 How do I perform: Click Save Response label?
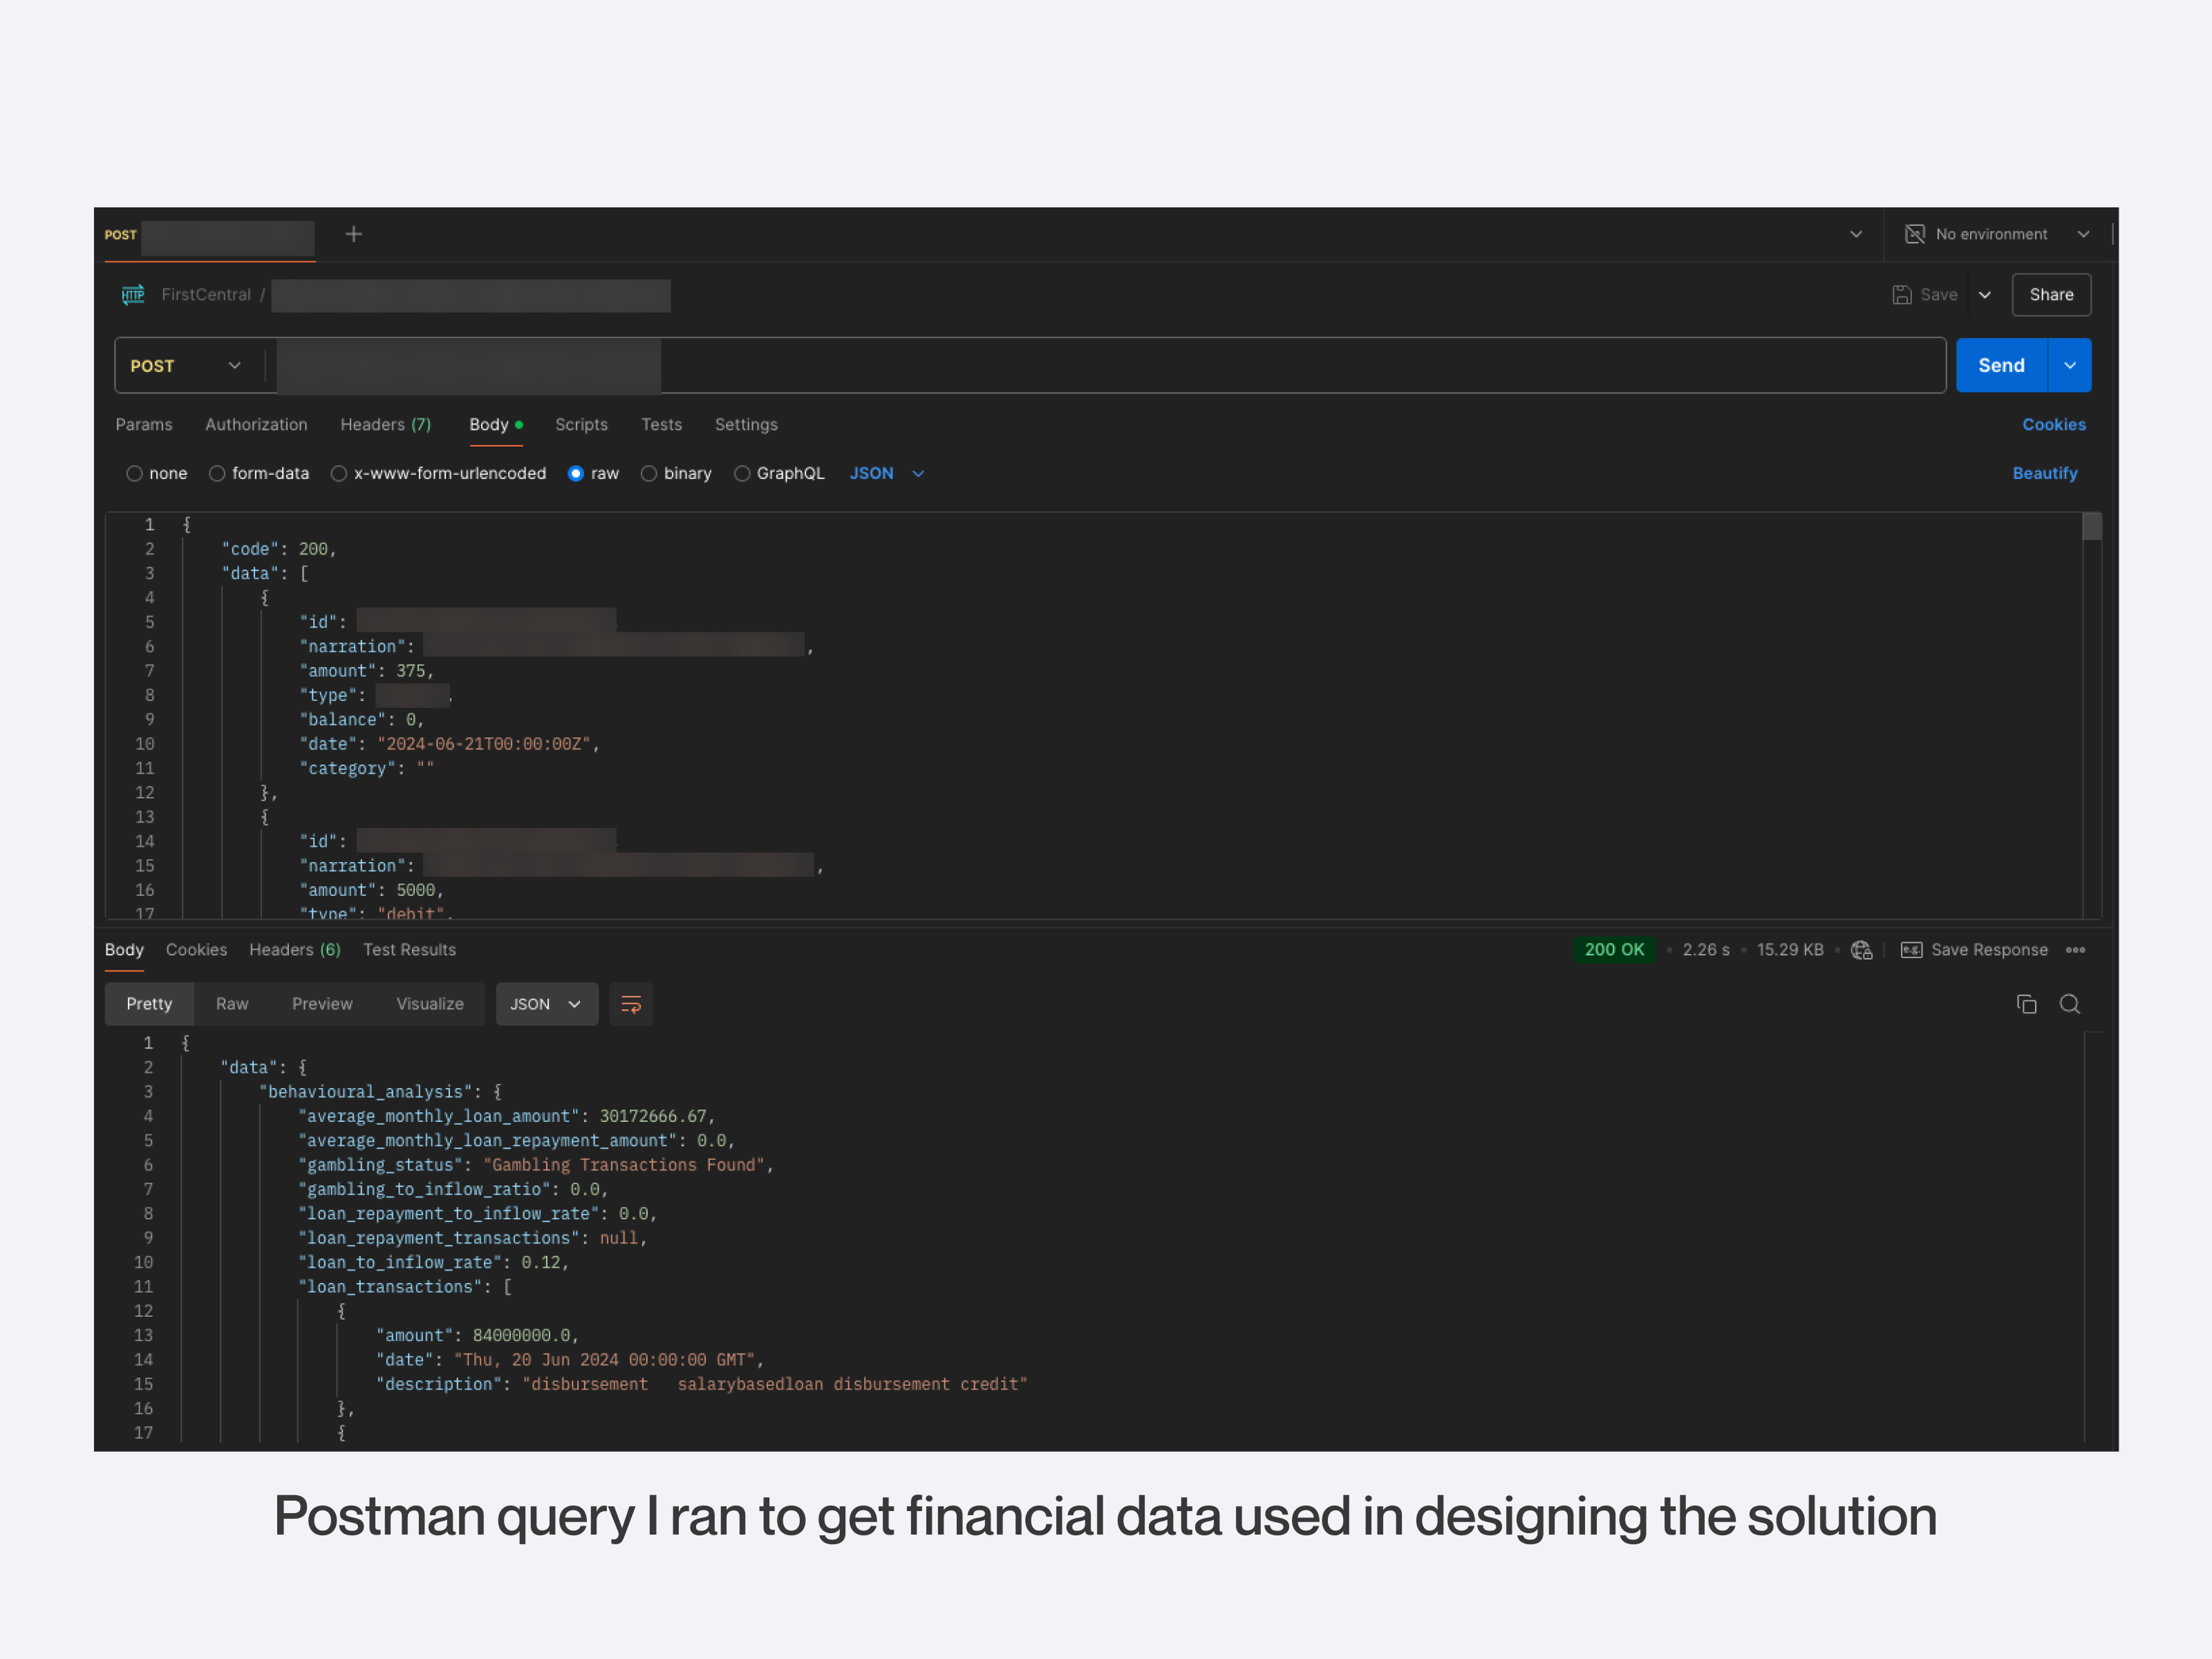coord(1988,950)
